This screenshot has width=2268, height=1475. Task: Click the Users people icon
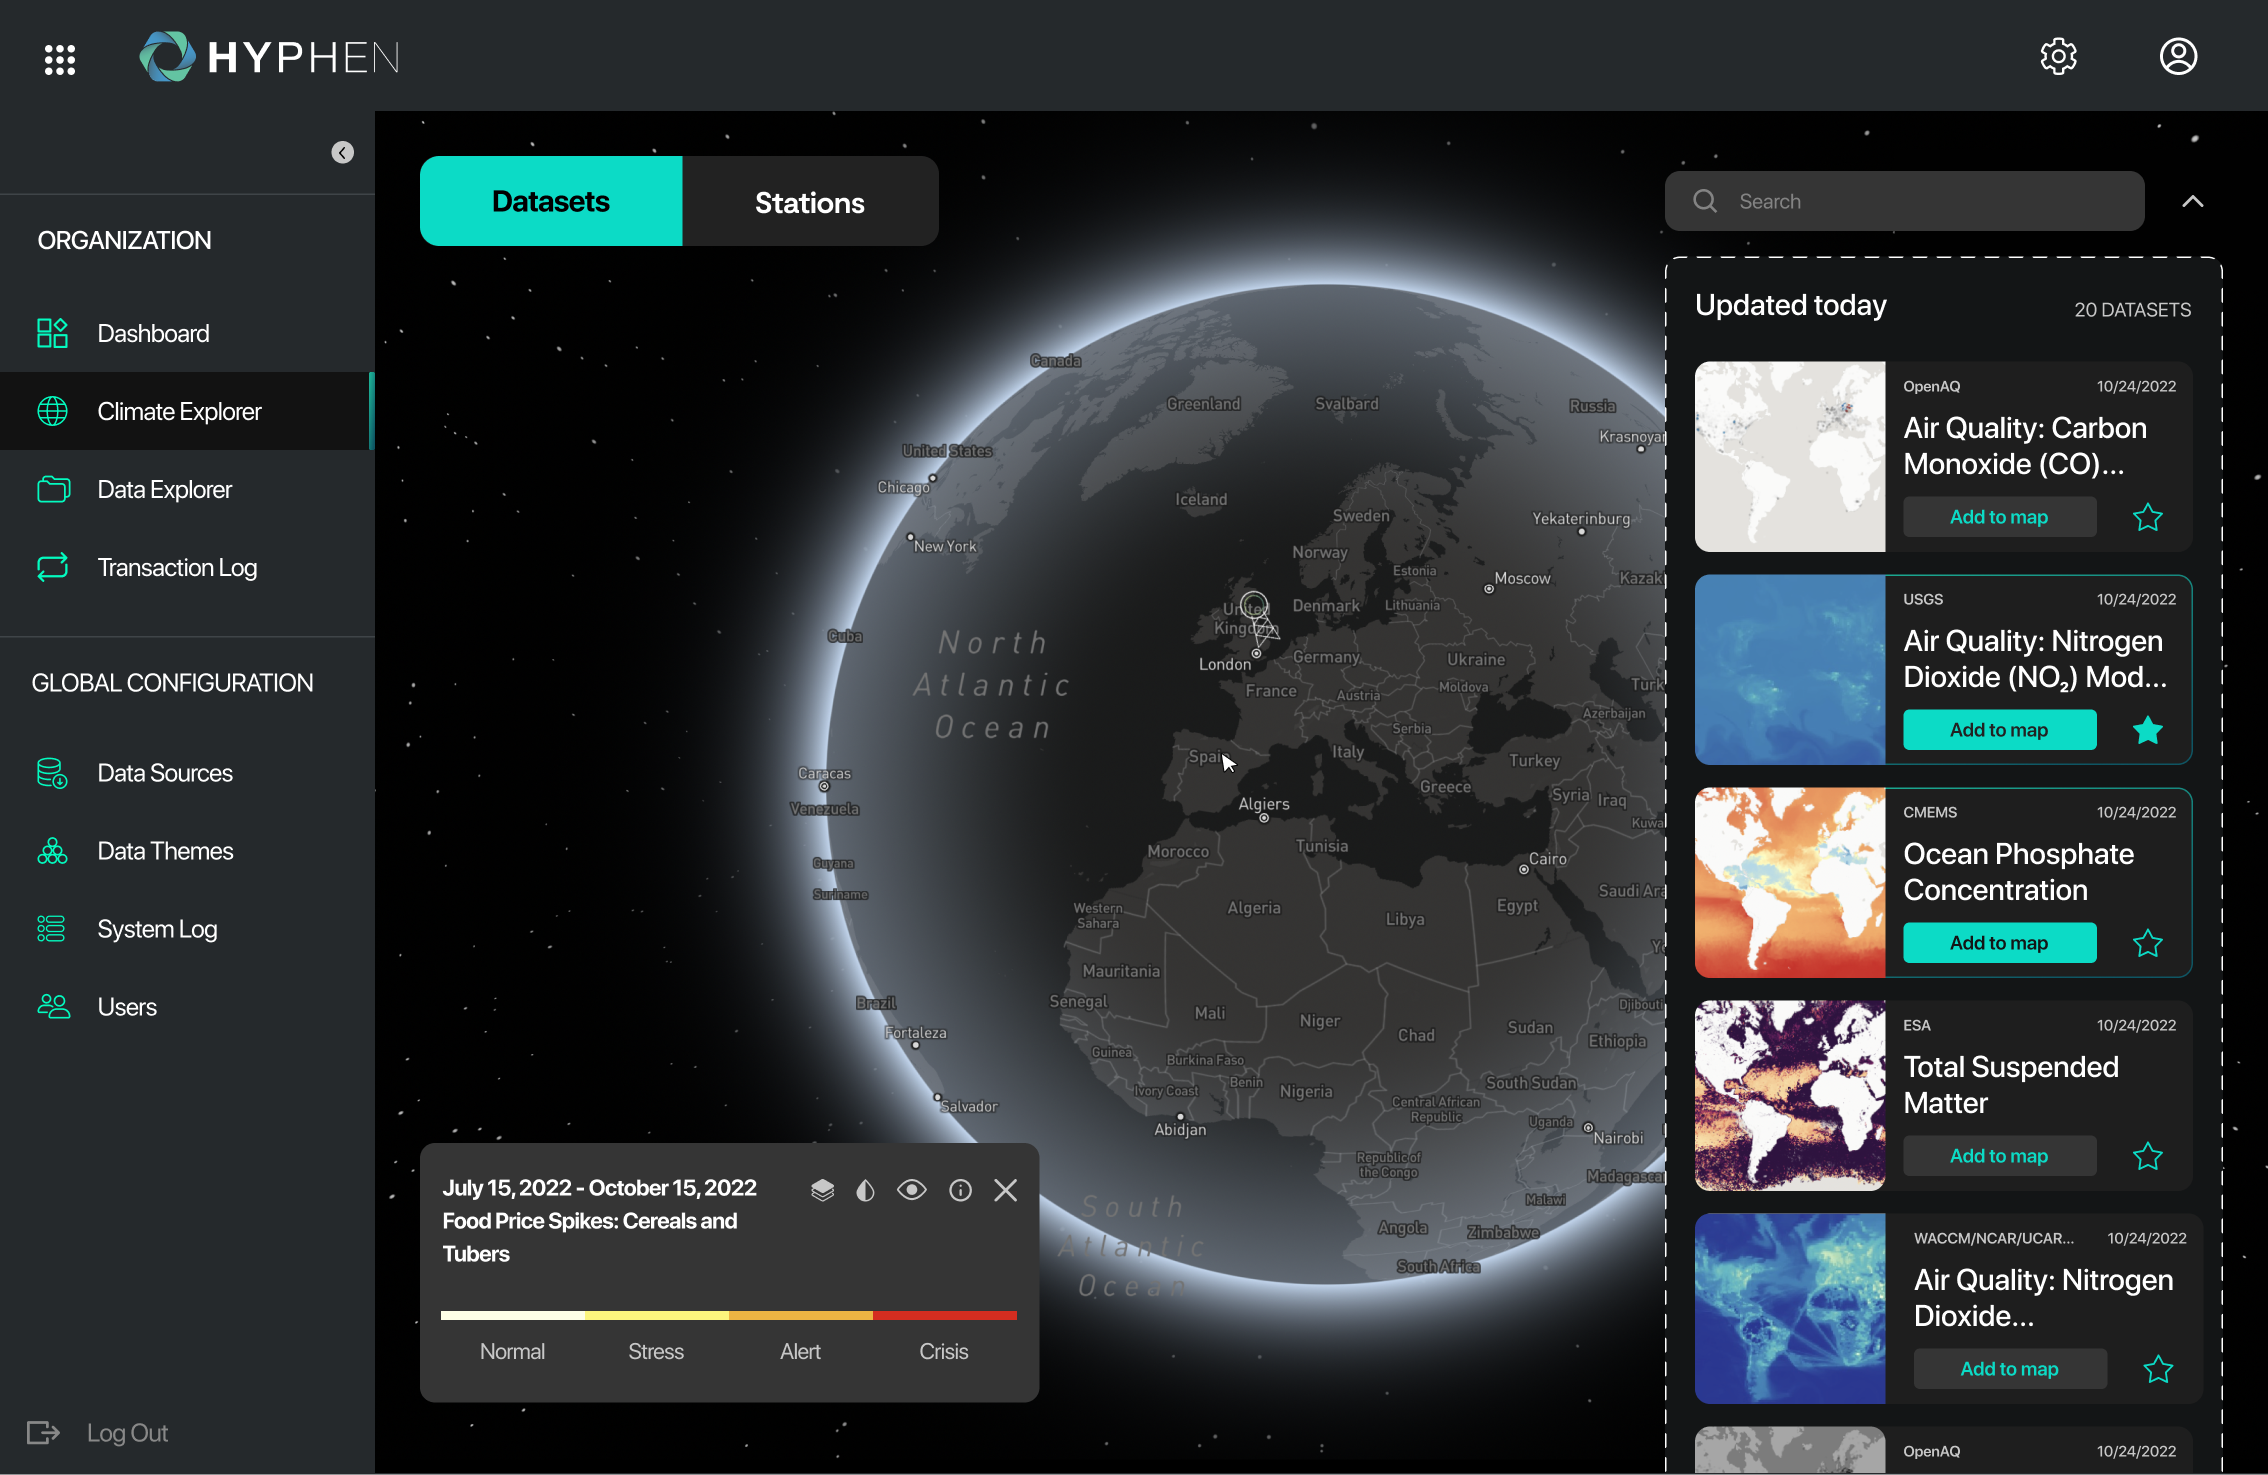(53, 1006)
